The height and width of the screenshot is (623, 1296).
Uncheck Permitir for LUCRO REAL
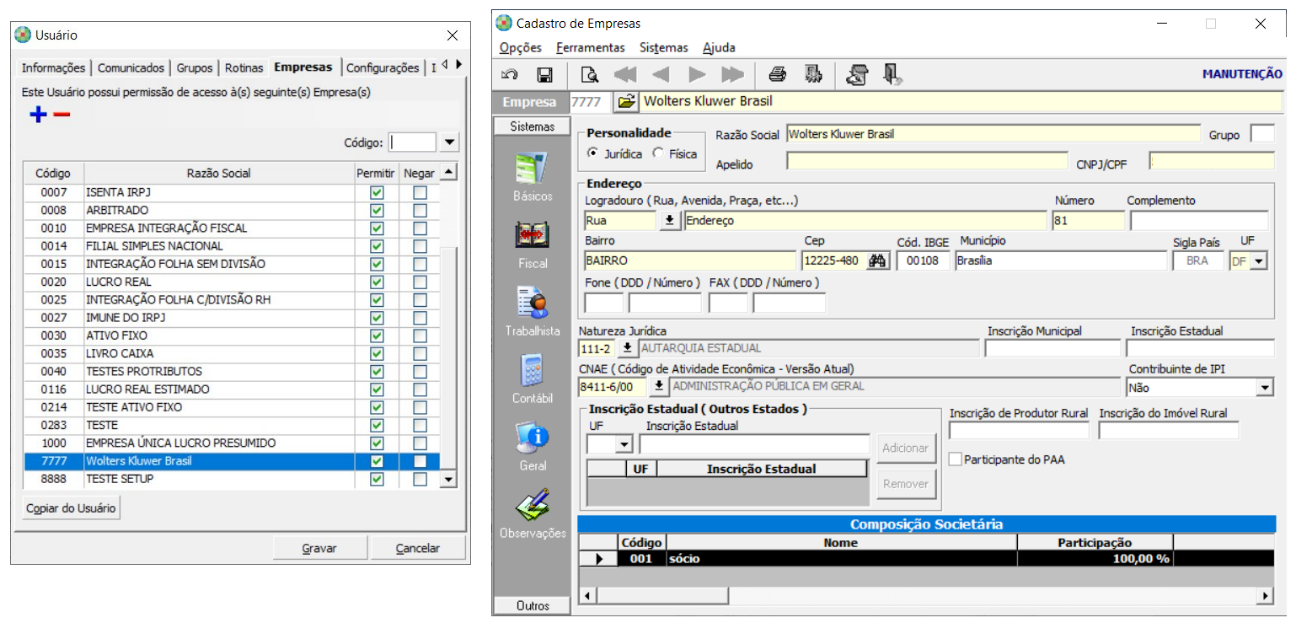pos(377,282)
